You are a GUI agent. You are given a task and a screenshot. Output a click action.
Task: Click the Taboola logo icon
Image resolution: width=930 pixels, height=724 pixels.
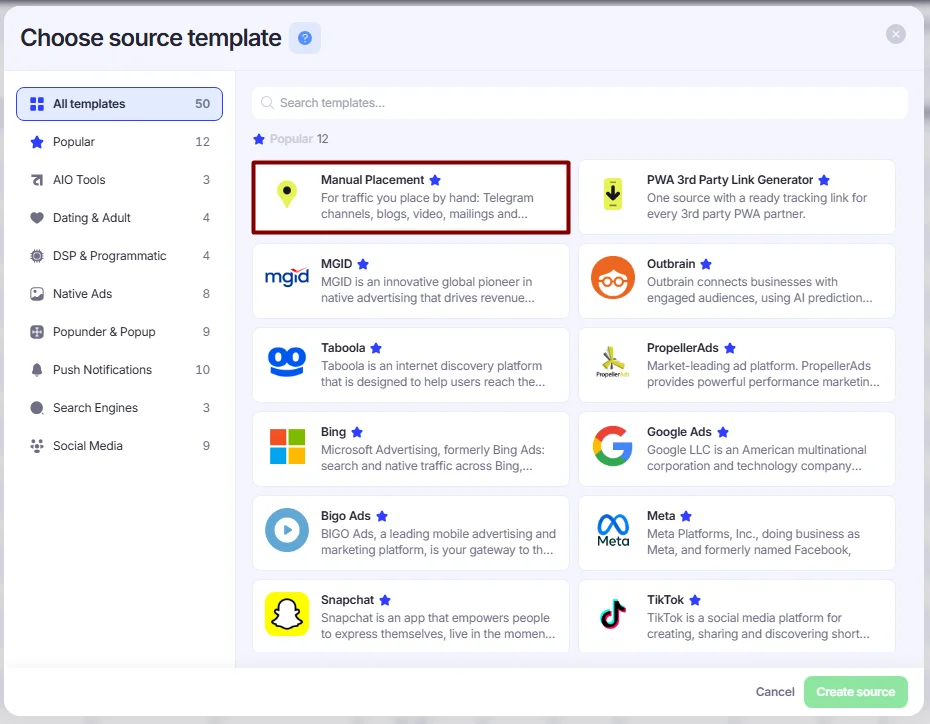point(287,362)
